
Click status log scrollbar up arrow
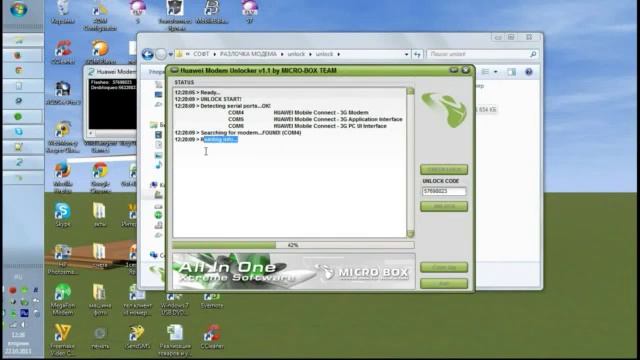pos(411,91)
